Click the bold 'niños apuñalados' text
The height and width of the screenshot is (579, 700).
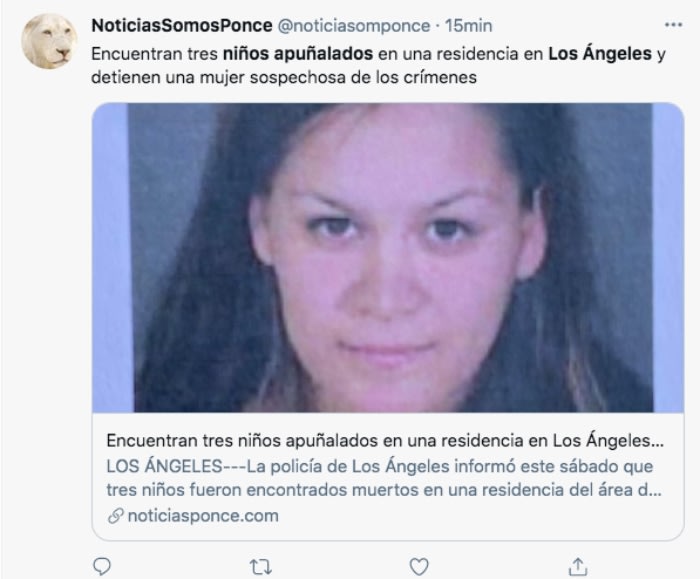coord(298,54)
